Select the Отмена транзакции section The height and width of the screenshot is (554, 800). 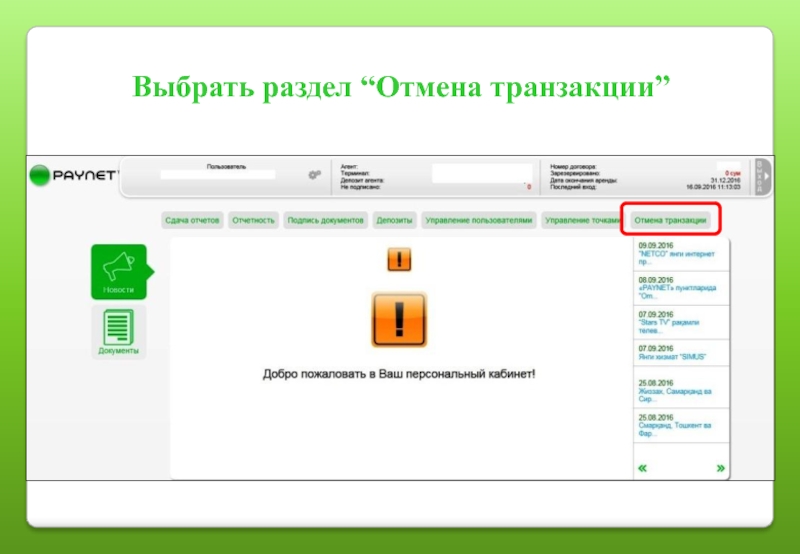670,220
